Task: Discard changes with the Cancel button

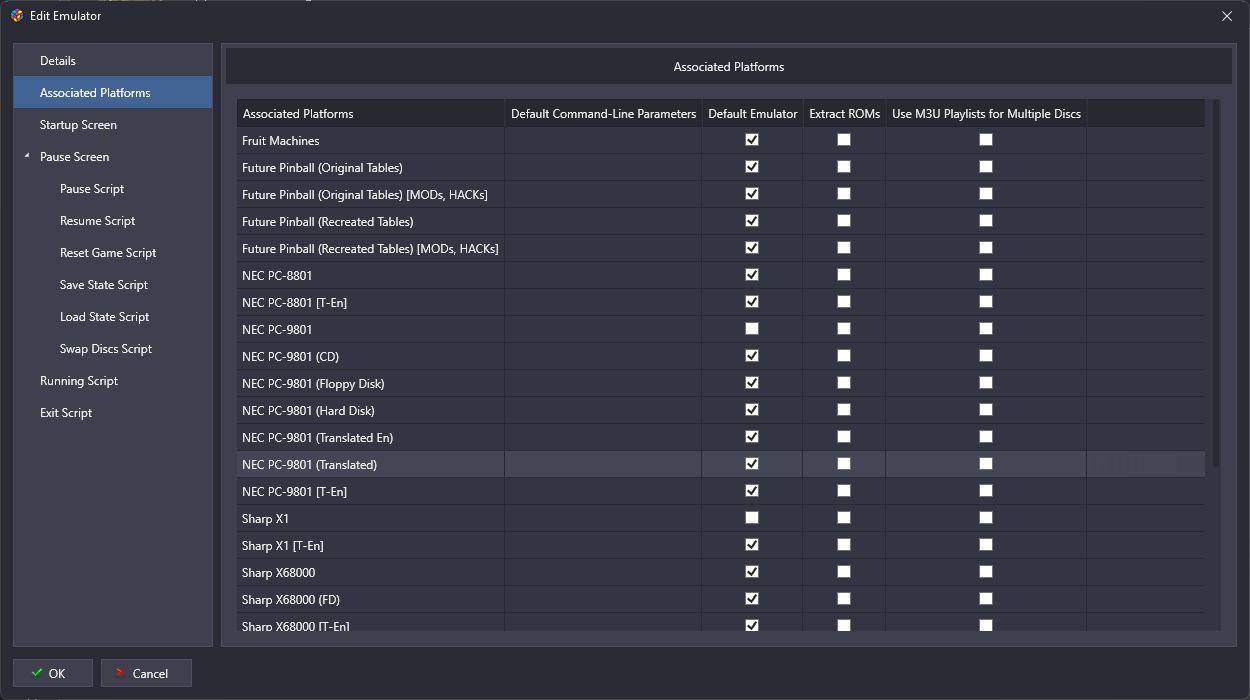Action: point(146,673)
